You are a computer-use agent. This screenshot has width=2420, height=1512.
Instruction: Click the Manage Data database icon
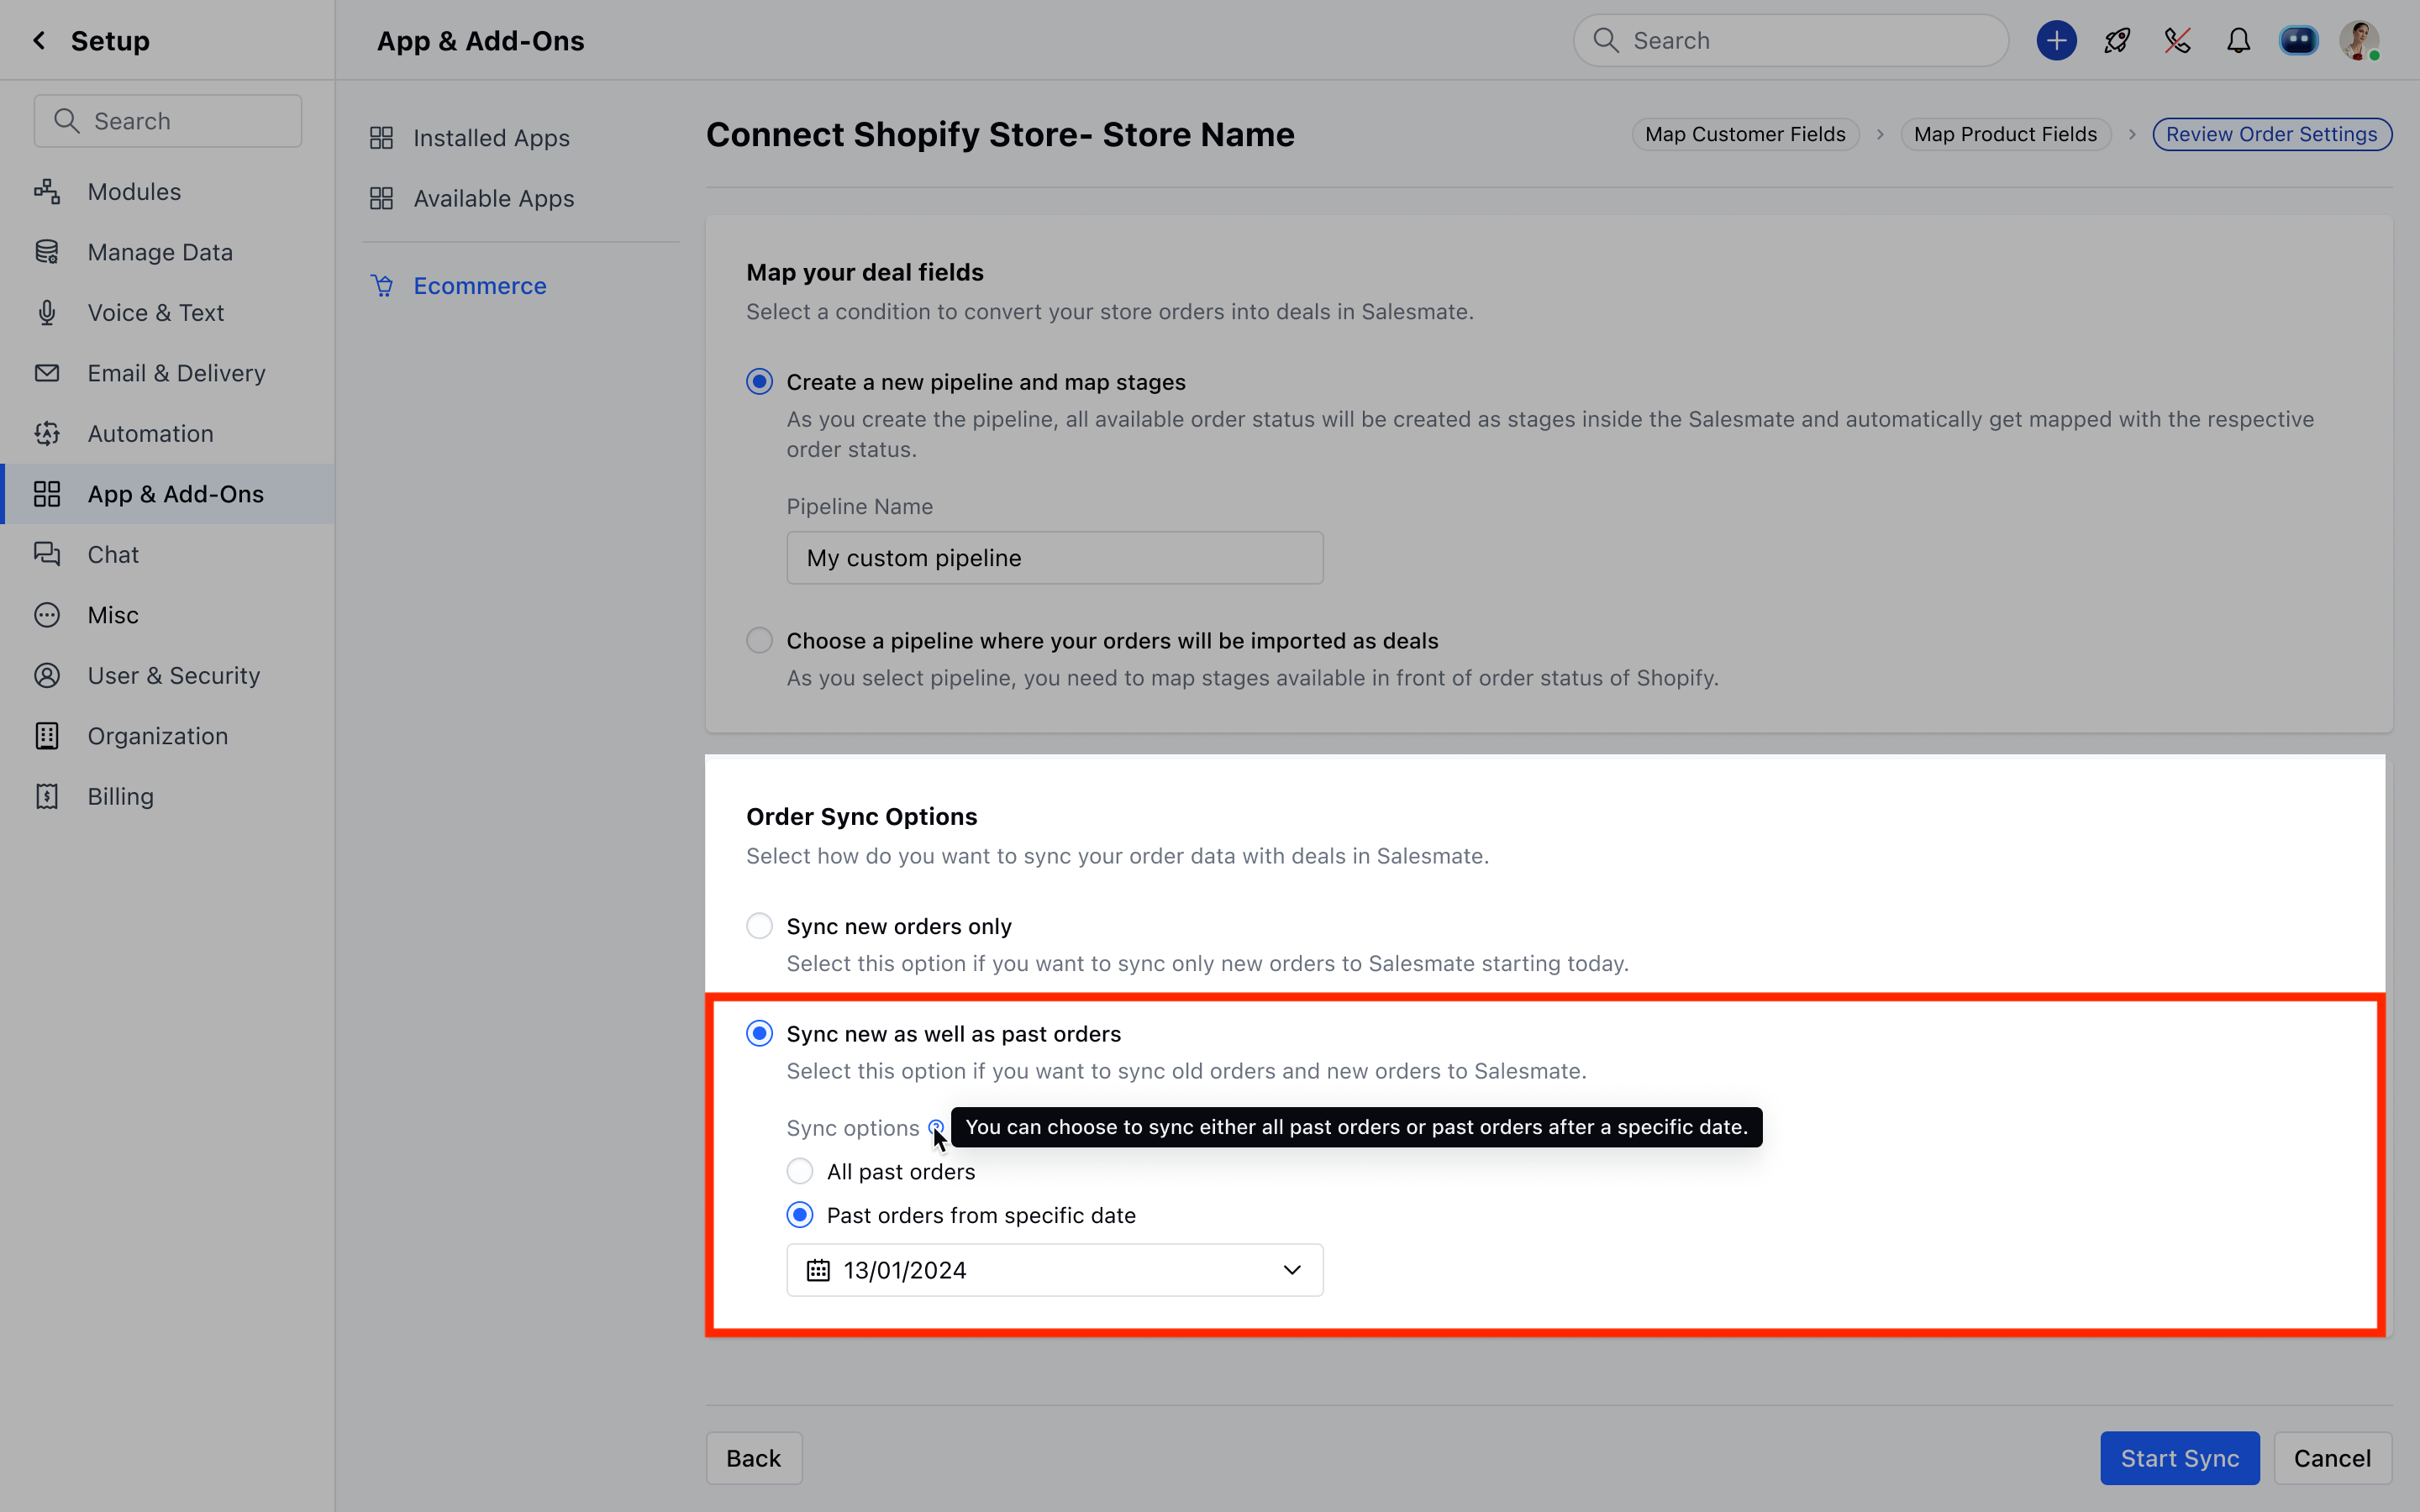point(47,252)
